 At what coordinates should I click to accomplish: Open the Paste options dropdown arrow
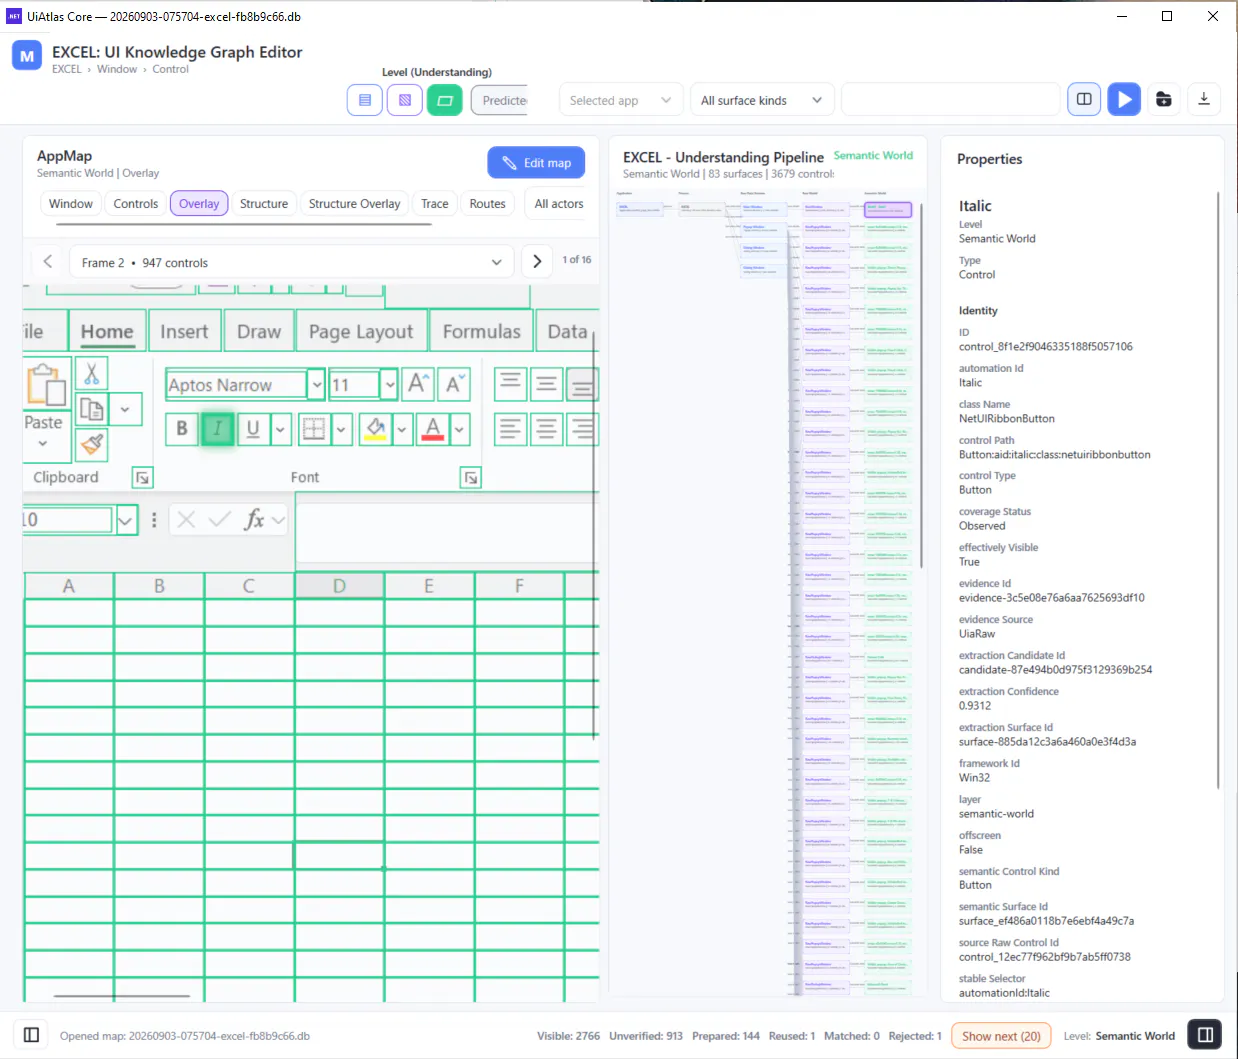43,443
